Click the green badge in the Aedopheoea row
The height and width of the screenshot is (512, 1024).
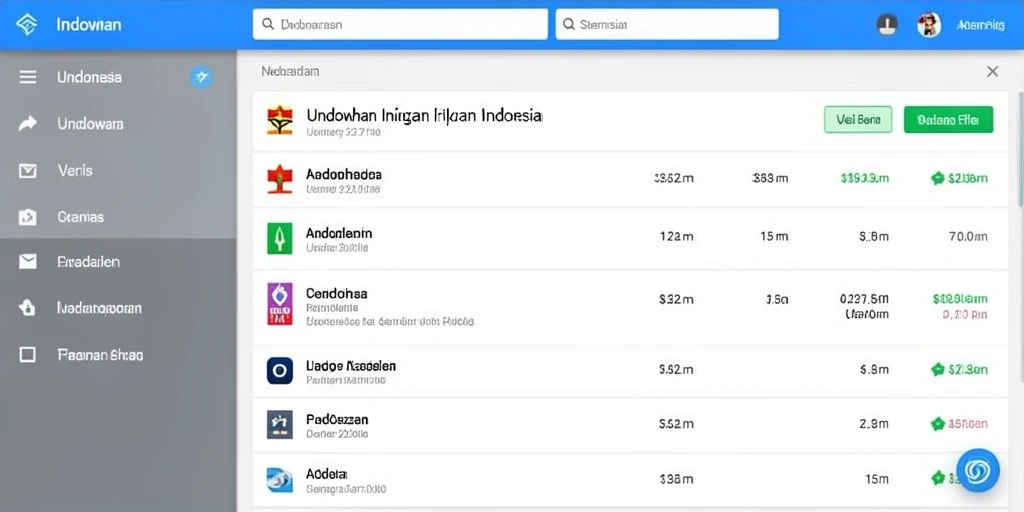tap(938, 178)
